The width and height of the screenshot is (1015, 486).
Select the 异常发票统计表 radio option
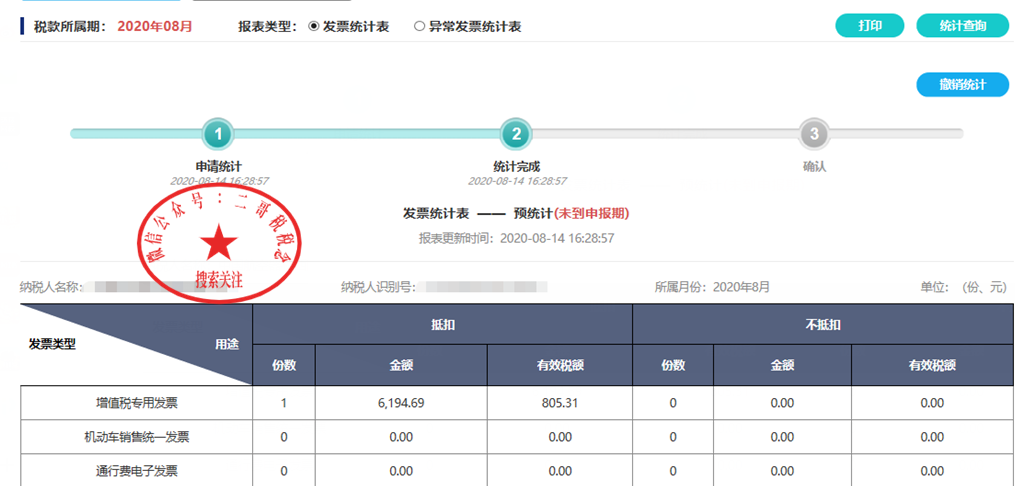pyautogui.click(x=419, y=27)
